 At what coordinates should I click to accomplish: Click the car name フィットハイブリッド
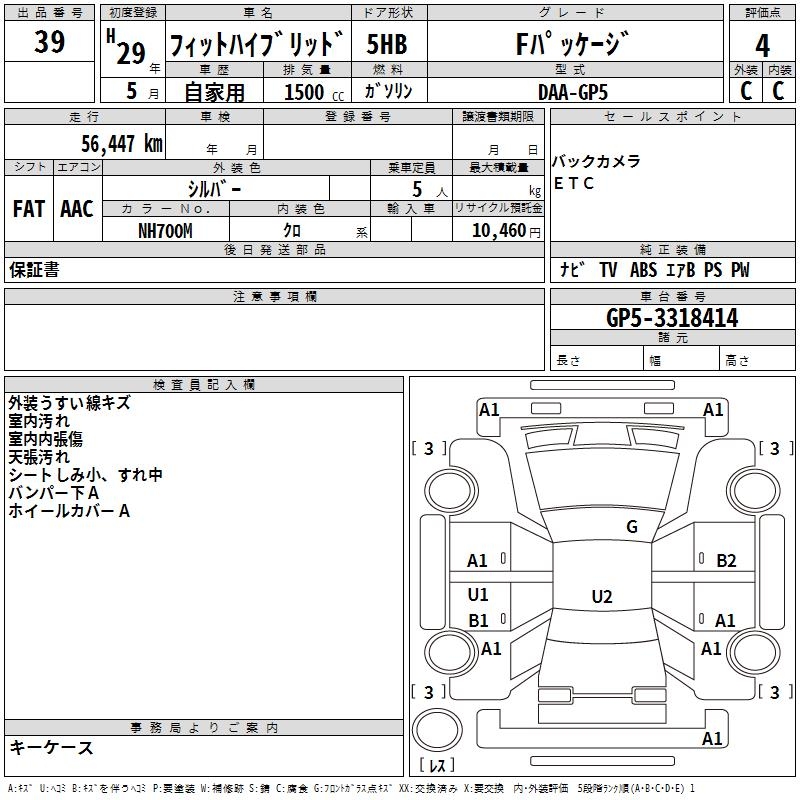pos(256,44)
